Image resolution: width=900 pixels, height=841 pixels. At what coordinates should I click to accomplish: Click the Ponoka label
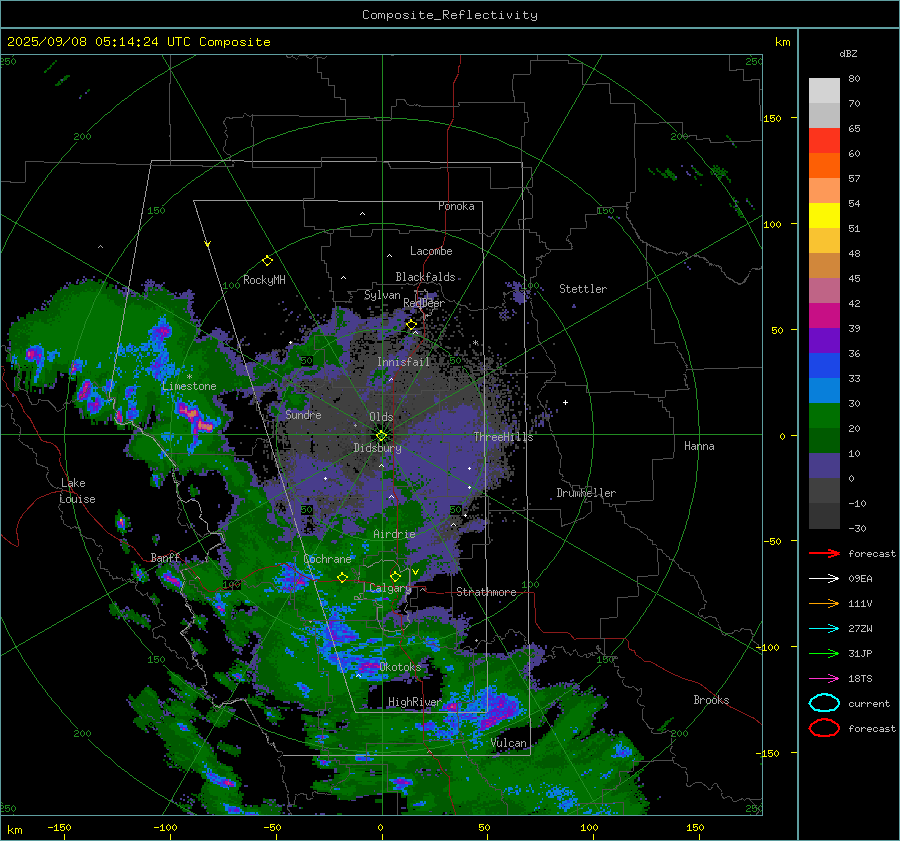pos(456,206)
